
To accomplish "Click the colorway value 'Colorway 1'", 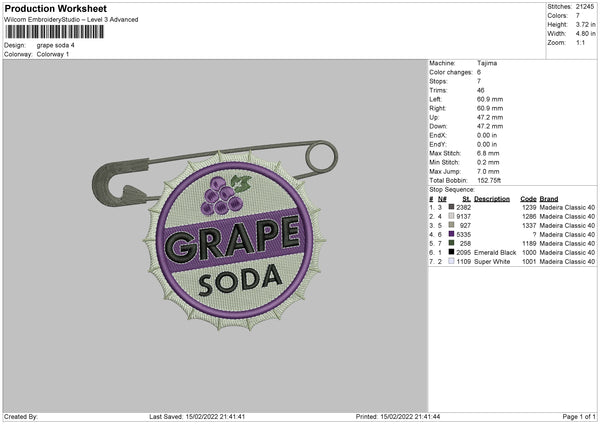I will pos(53,54).
